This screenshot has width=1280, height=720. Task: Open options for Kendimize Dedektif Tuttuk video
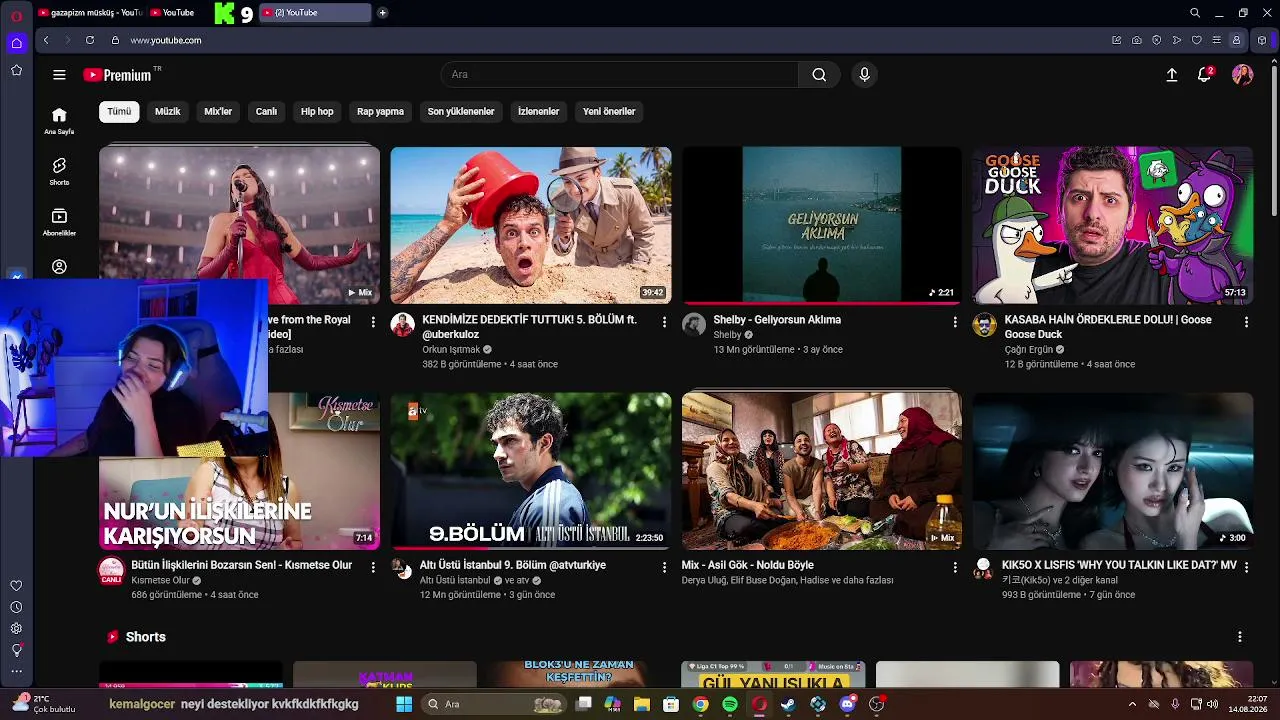pos(664,322)
